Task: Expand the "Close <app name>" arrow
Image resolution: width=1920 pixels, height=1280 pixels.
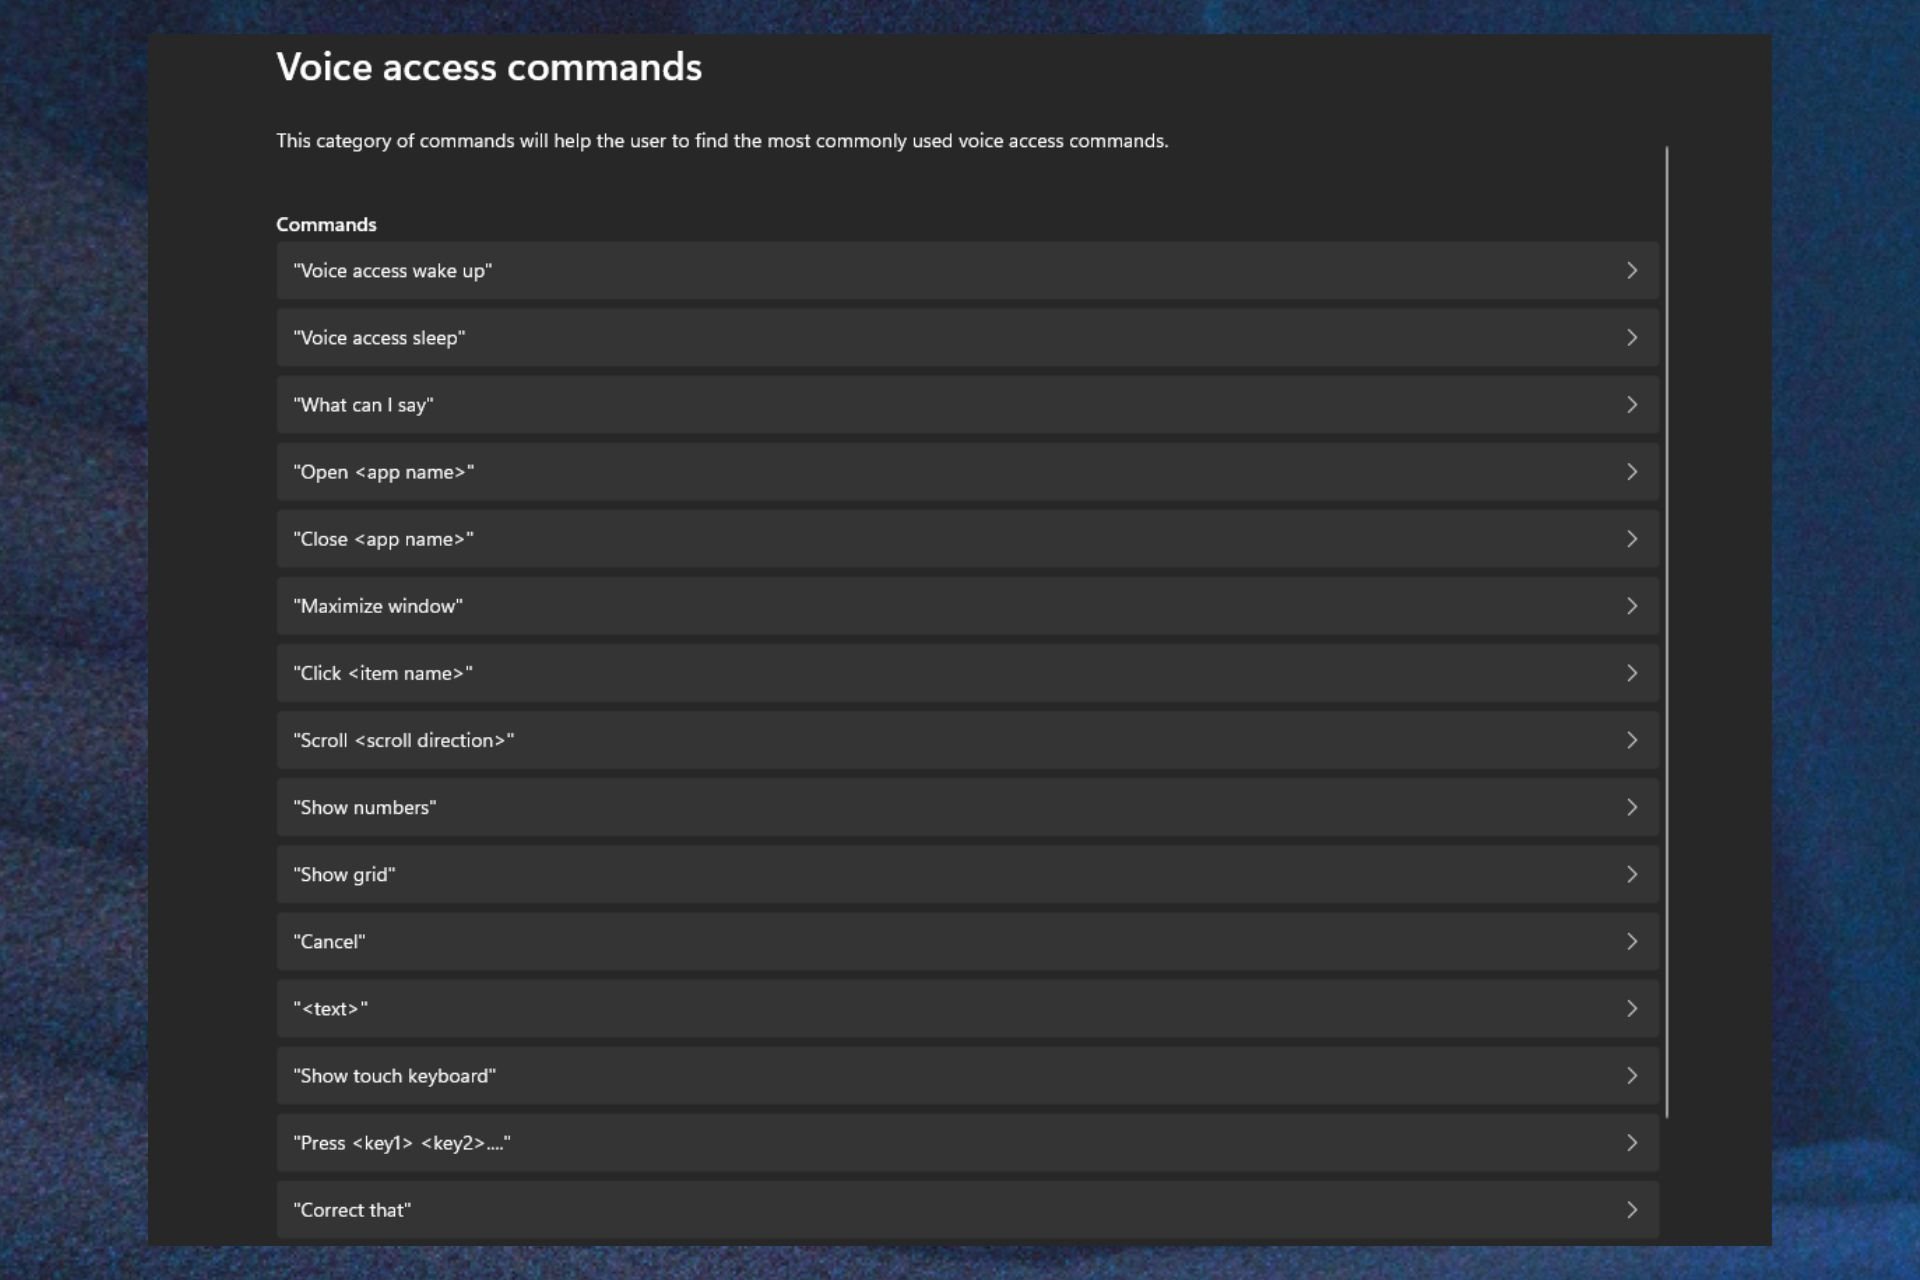Action: click(x=1631, y=539)
